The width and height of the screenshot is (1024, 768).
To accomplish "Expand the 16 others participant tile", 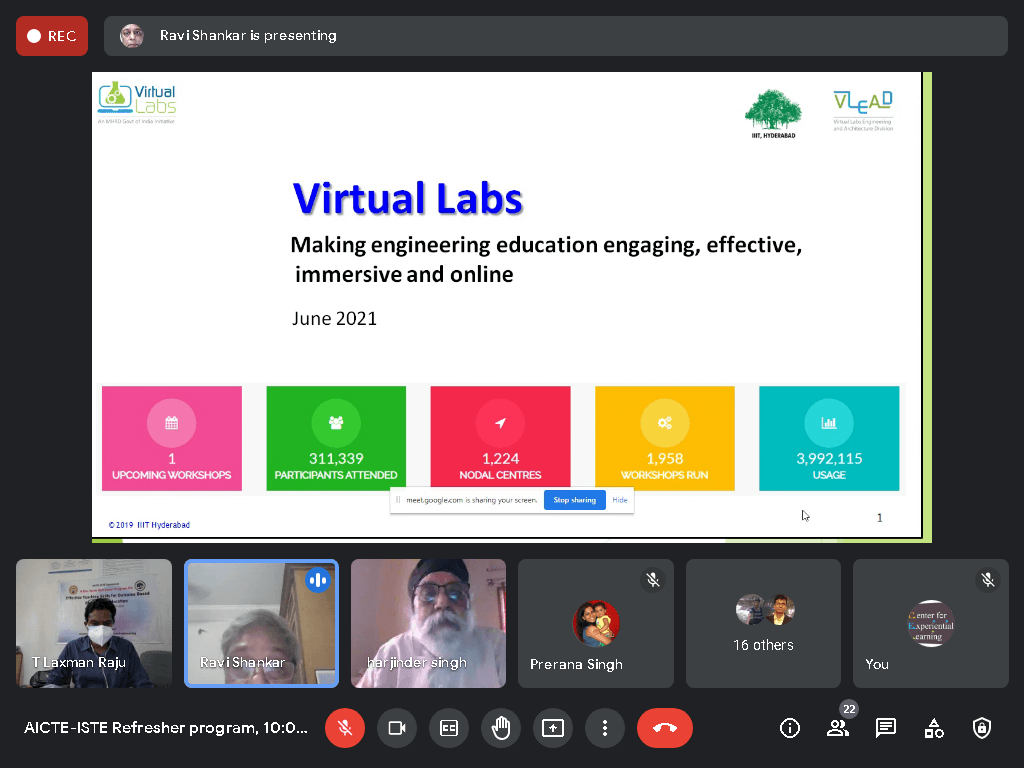I will click(765, 623).
